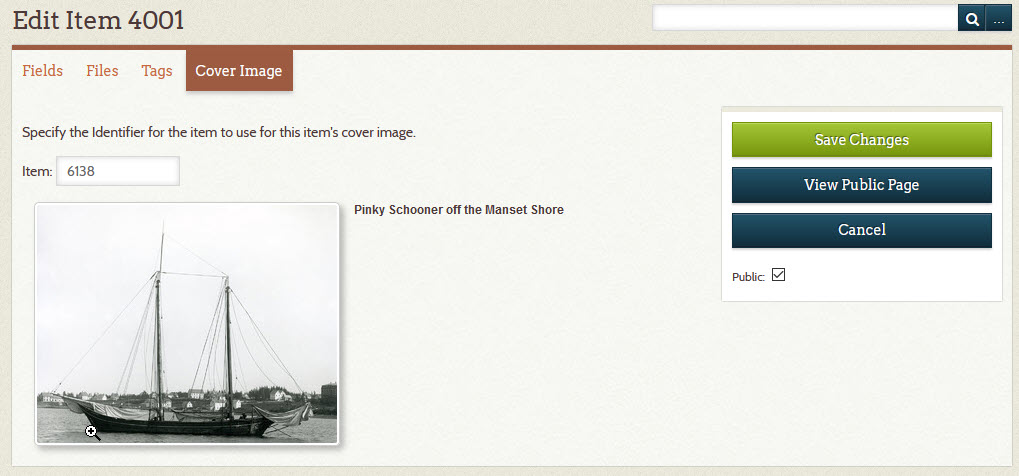The width and height of the screenshot is (1019, 476).
Task: Click the zoom magnifier on schooner image
Action: click(92, 432)
